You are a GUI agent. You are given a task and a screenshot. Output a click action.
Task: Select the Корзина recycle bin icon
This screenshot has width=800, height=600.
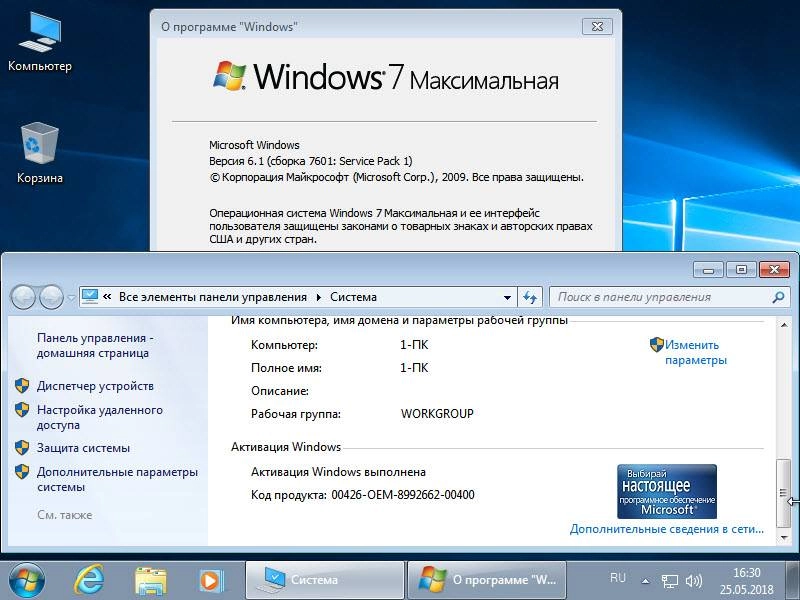pos(40,153)
